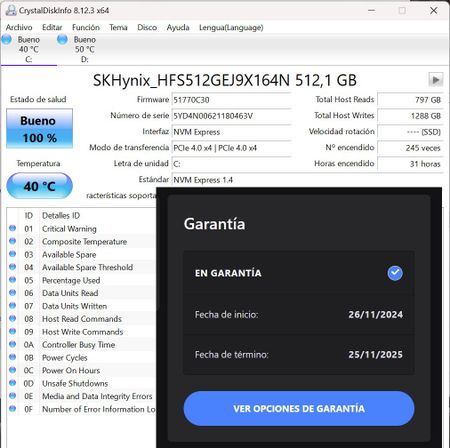Minimize the CrystalDiskInfo window

[372, 11]
